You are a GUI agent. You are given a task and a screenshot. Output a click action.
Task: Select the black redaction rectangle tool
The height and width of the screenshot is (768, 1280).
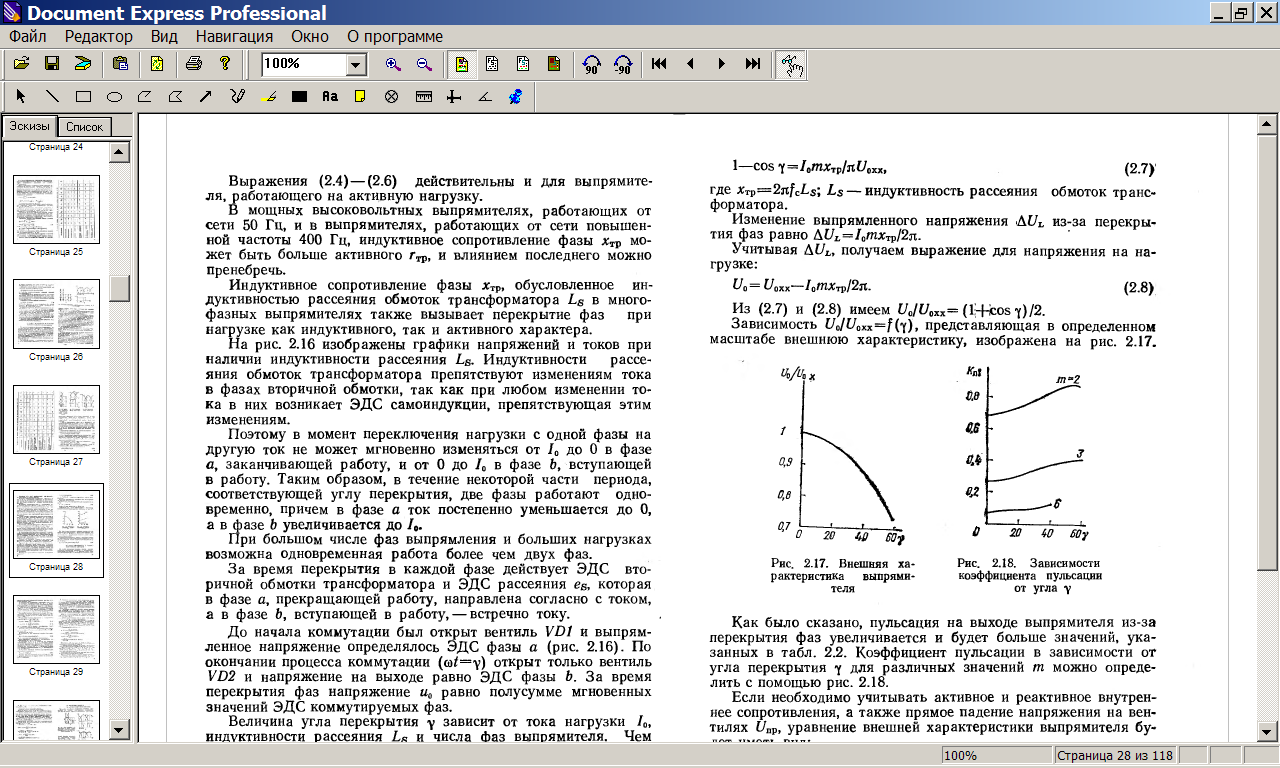[299, 97]
